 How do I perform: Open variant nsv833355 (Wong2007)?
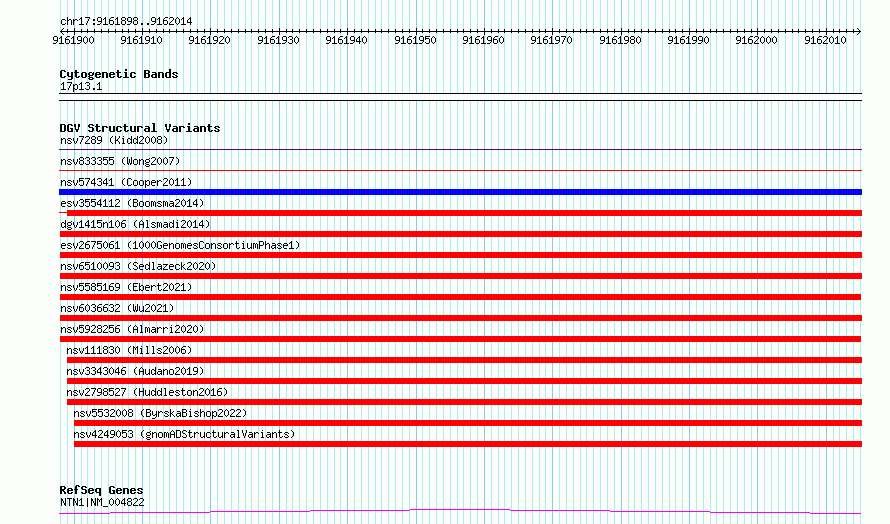pyautogui.click(x=120, y=161)
